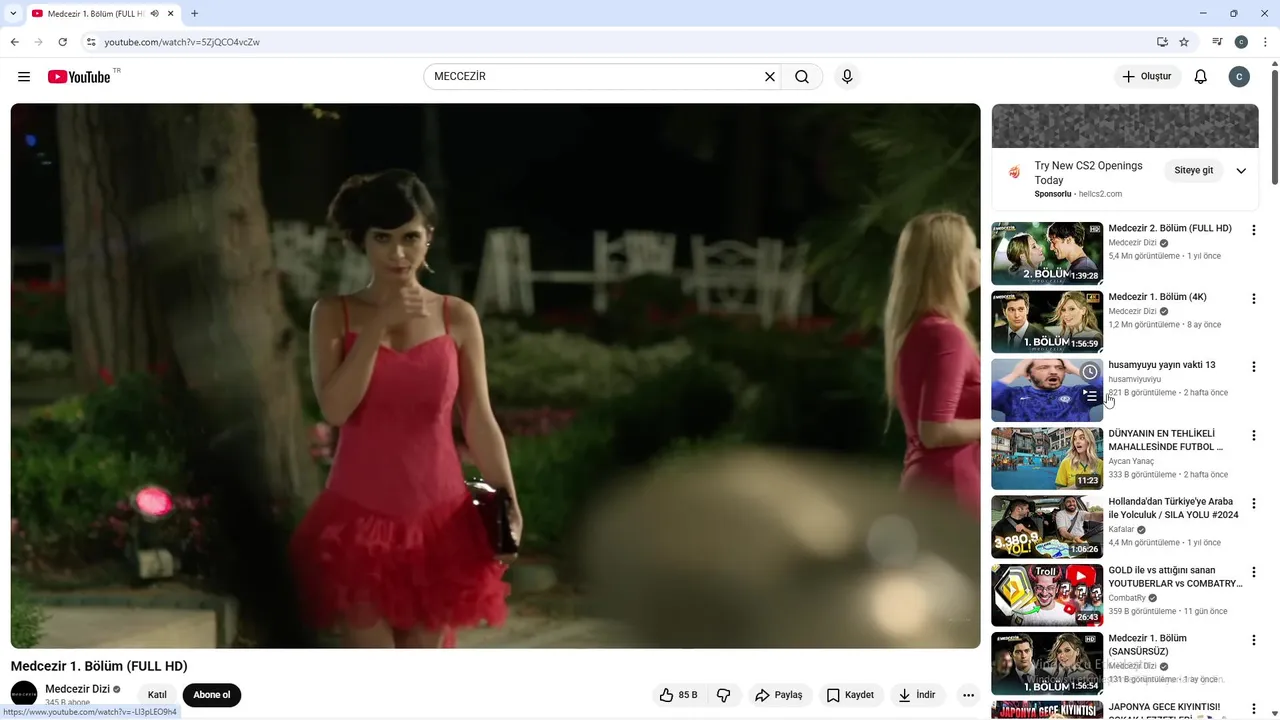
Task: Open options for DÜNYANIN EN TEHLİKELİ video
Action: (x=1253, y=435)
